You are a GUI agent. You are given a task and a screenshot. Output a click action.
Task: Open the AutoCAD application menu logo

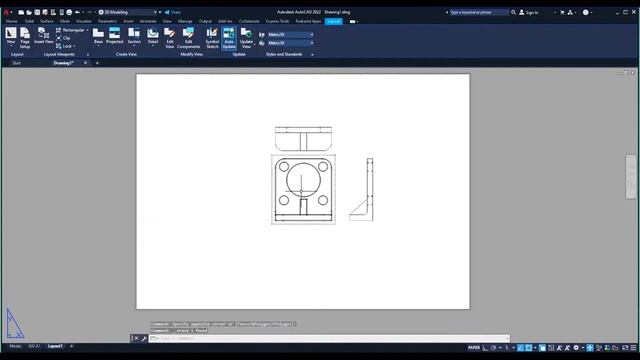(x=6, y=12)
